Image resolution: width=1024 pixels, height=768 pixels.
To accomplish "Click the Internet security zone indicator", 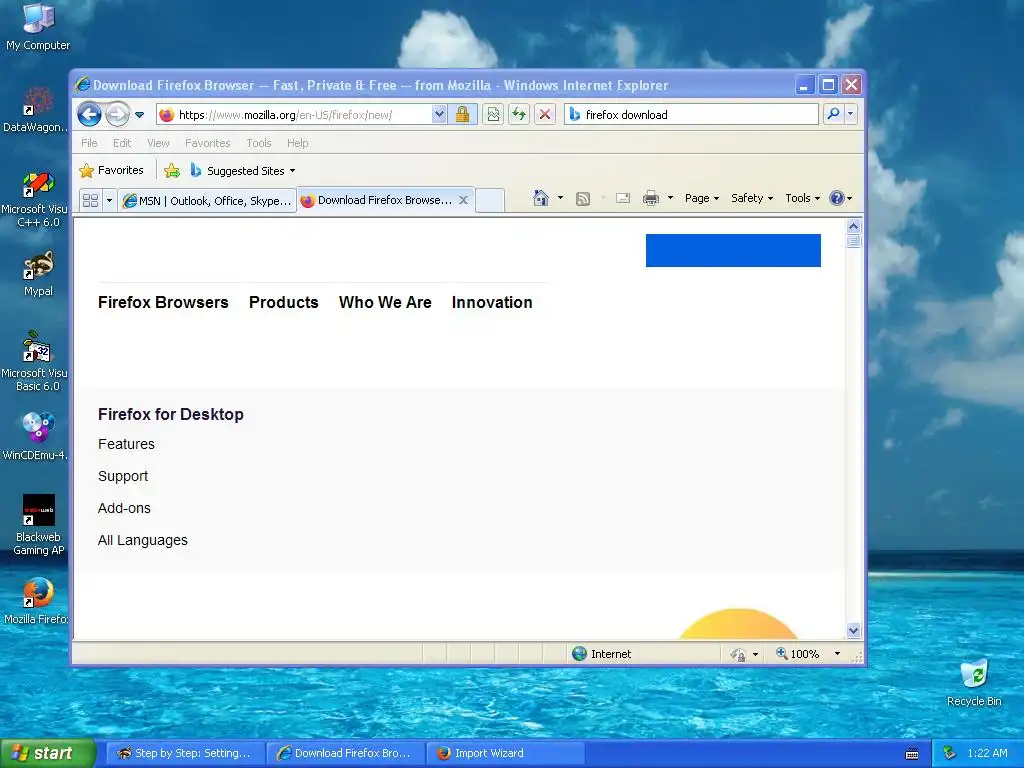I will click(x=601, y=654).
